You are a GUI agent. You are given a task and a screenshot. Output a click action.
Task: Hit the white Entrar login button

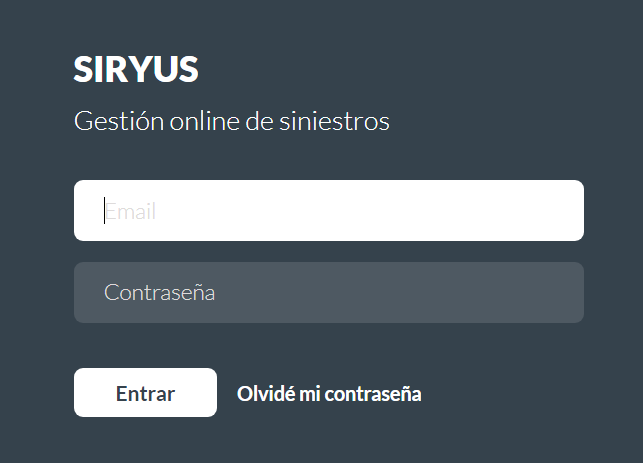coord(145,393)
